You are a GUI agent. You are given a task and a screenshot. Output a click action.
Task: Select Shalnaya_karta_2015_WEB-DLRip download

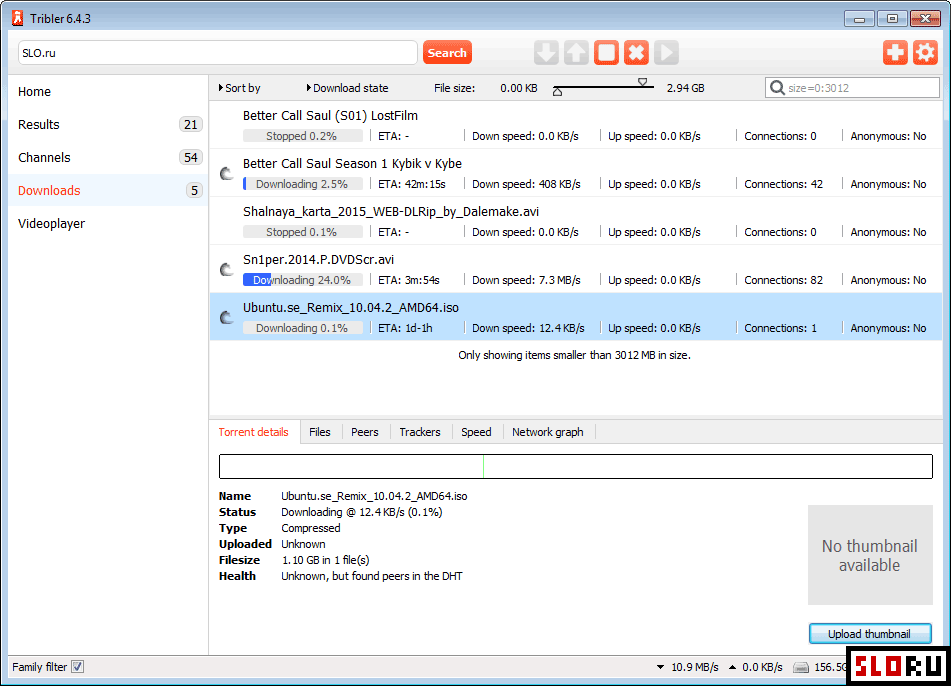click(x=576, y=221)
